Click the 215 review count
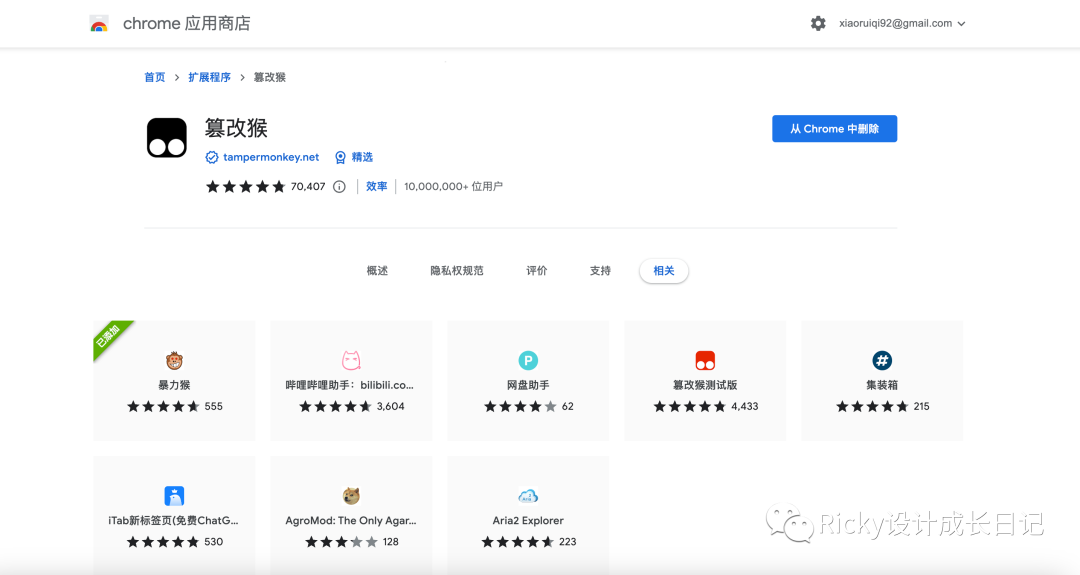This screenshot has width=1080, height=575. [x=922, y=406]
